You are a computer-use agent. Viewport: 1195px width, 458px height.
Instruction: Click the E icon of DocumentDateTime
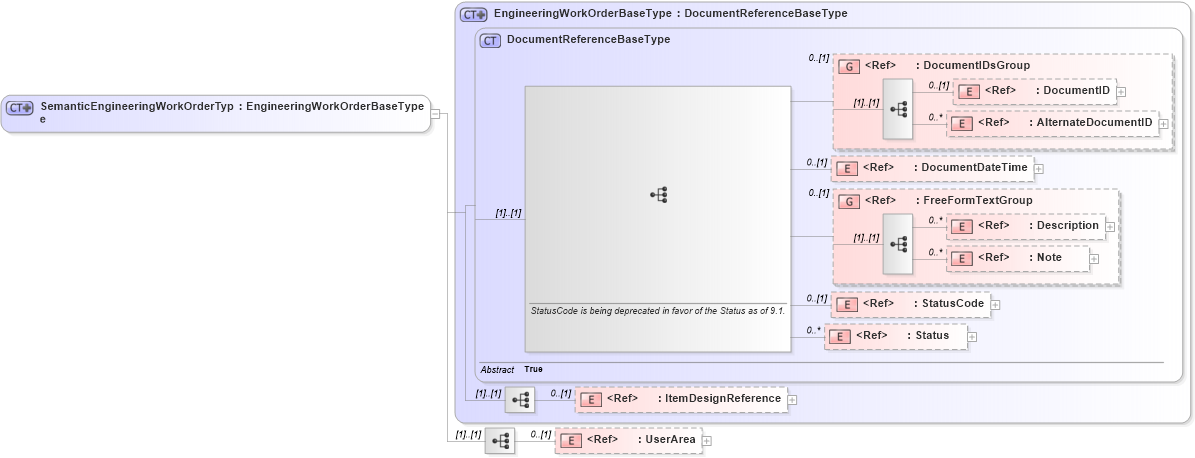click(x=847, y=168)
